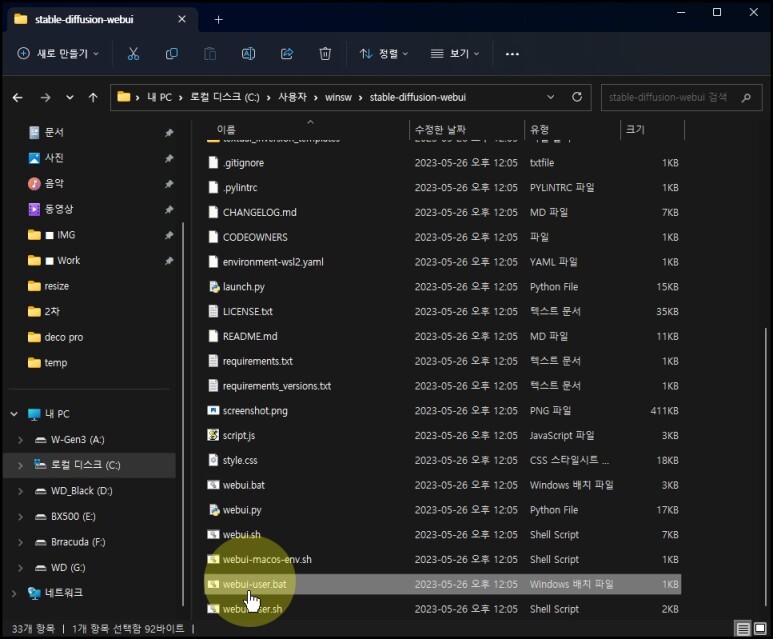Expand the WD_Black (D:) drive node
This screenshot has width=773, height=639.
pyautogui.click(x=20, y=491)
